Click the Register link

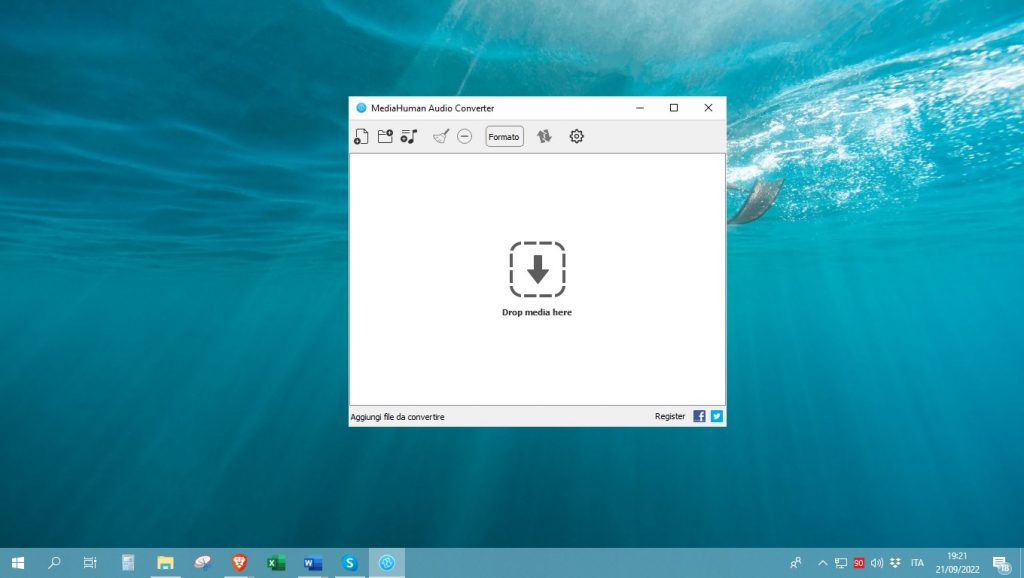tap(669, 416)
